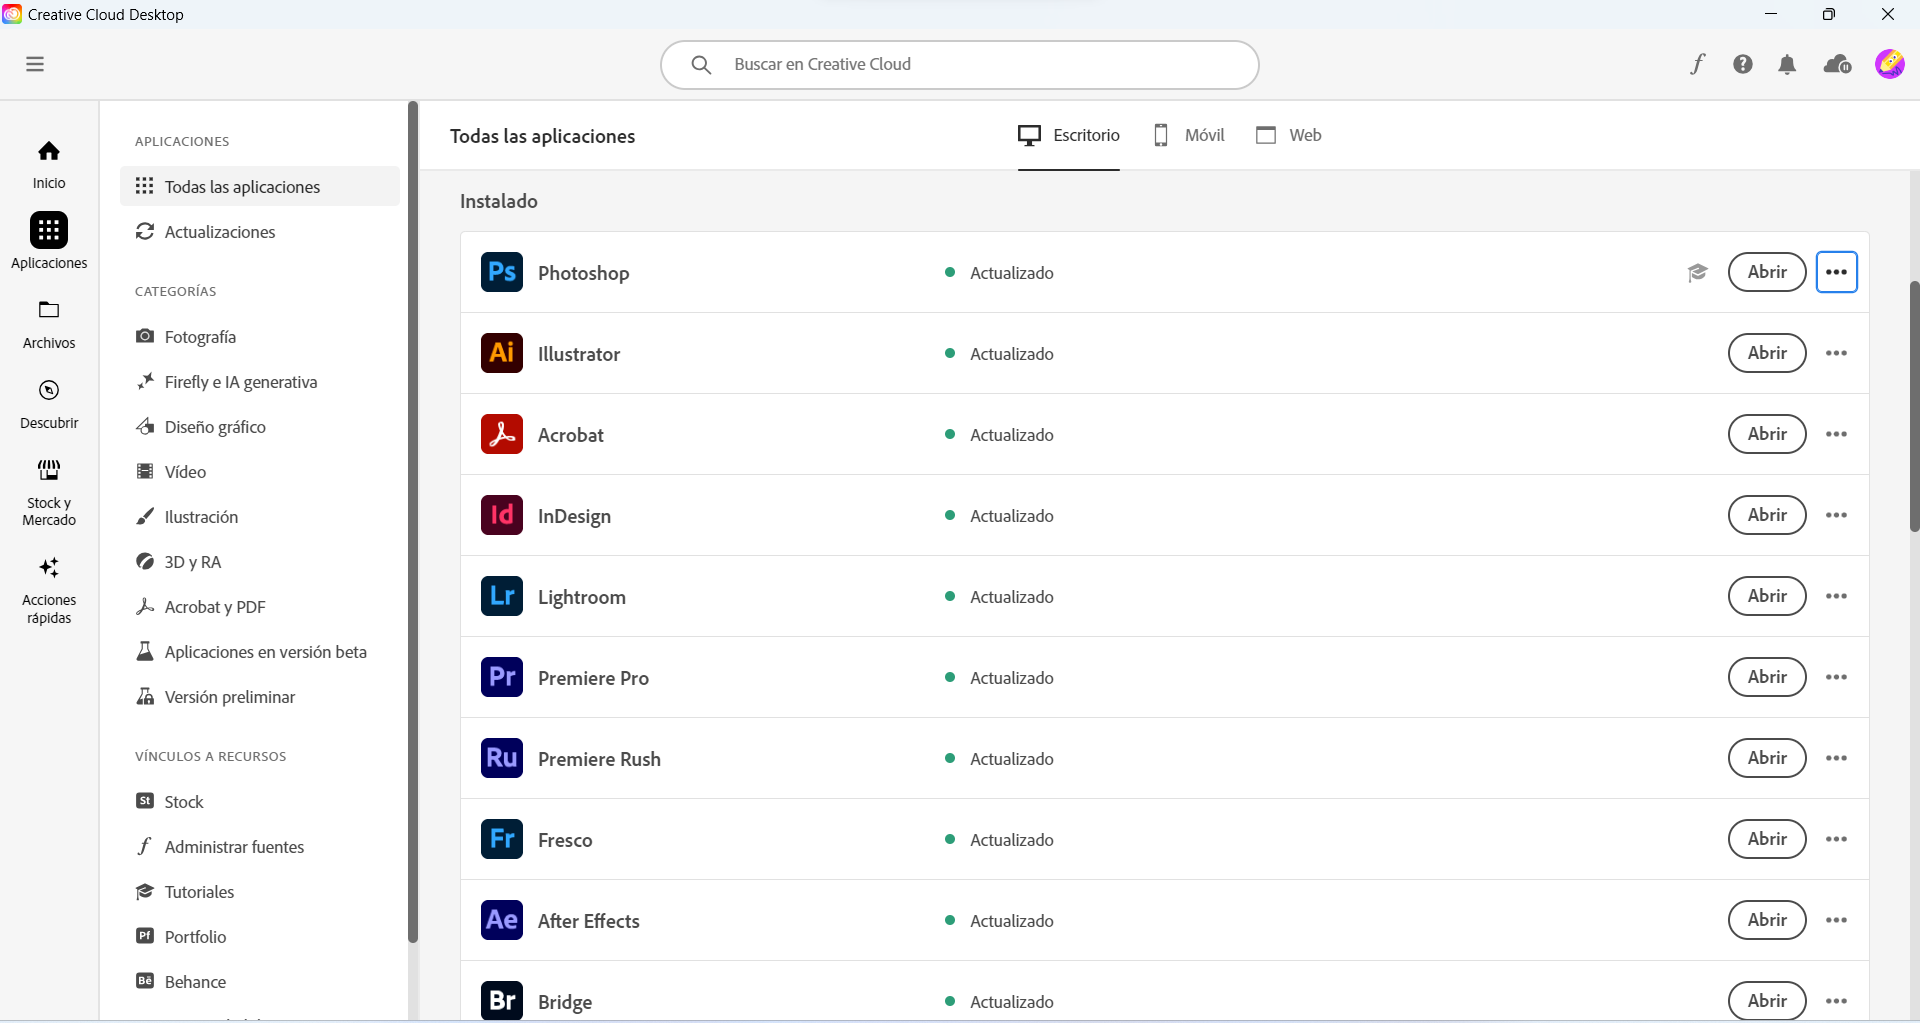Open the help question mark icon
Image resolution: width=1920 pixels, height=1023 pixels.
pyautogui.click(x=1744, y=64)
